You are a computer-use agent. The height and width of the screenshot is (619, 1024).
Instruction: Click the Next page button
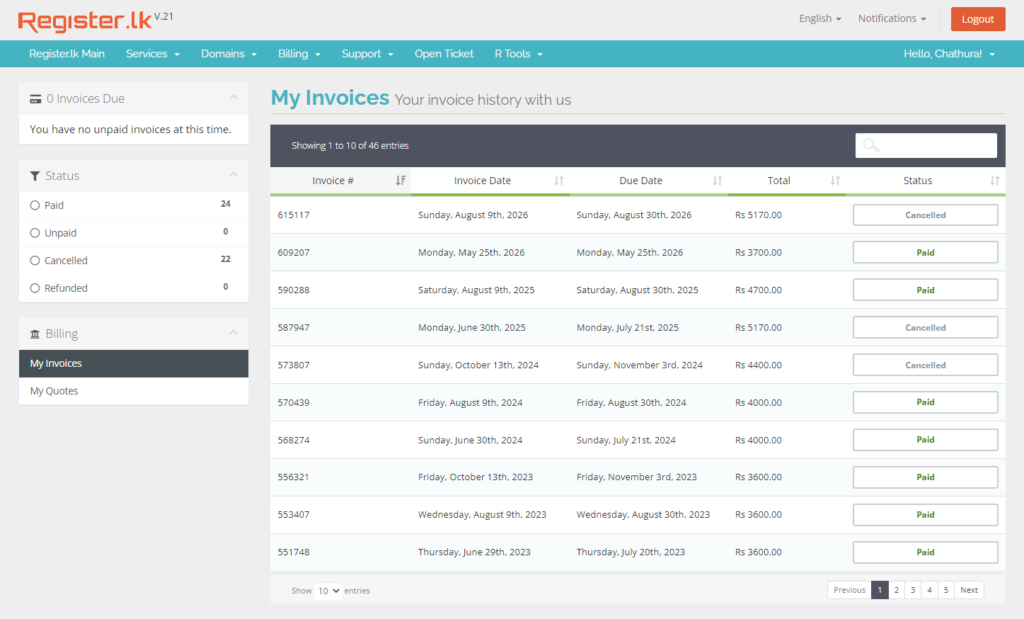click(x=968, y=590)
